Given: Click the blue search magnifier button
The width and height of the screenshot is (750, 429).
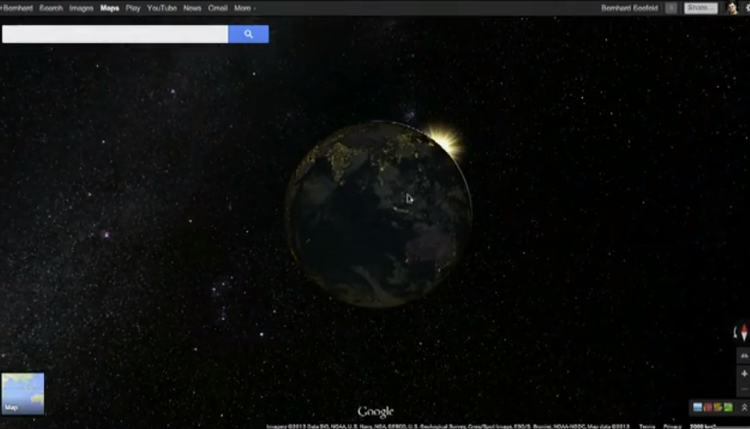Looking at the screenshot, I should pyautogui.click(x=248, y=34).
